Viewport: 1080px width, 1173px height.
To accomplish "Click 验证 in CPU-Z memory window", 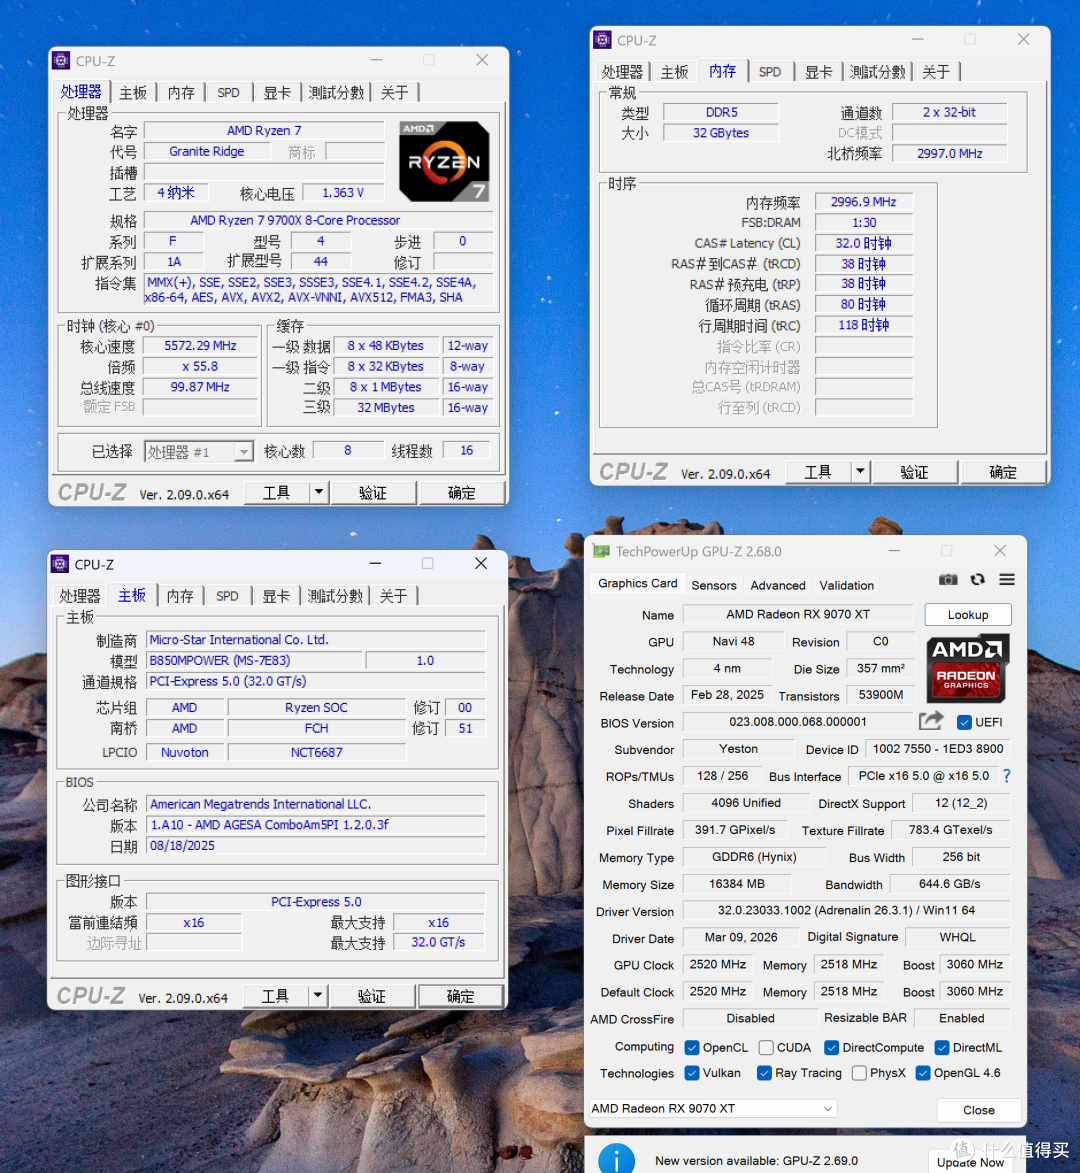I will coord(914,471).
